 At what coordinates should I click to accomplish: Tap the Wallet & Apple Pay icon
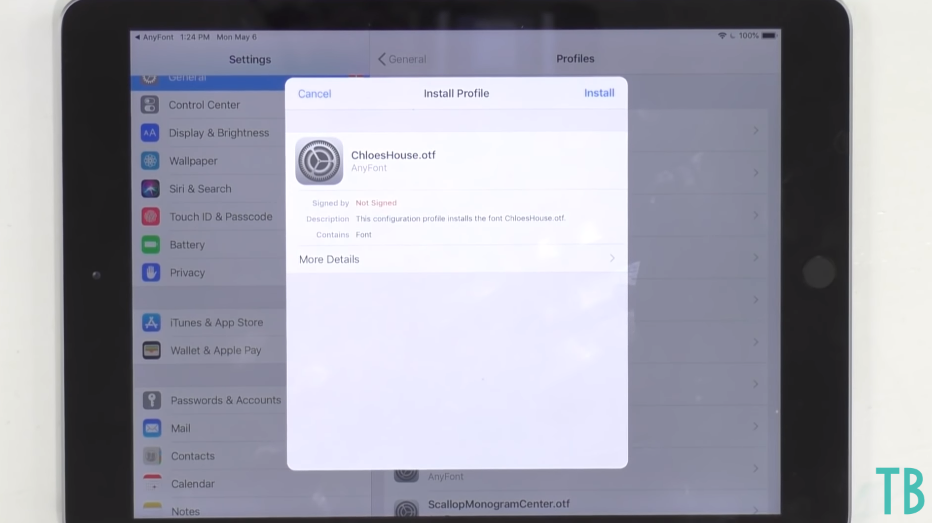click(x=152, y=351)
